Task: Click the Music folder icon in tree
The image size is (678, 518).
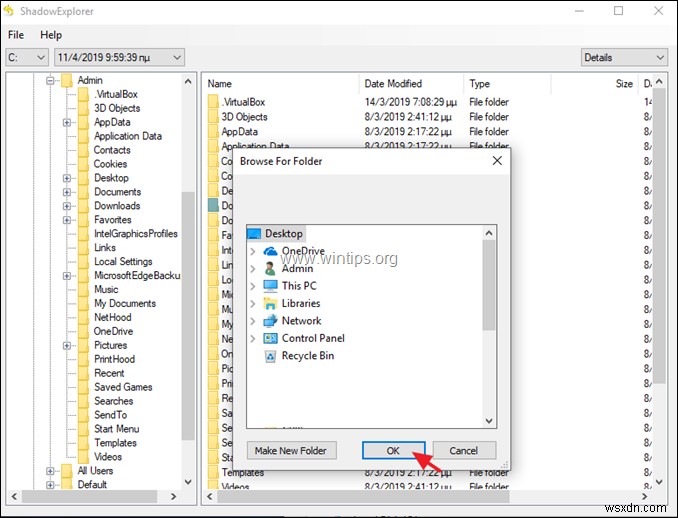Action: point(83,290)
